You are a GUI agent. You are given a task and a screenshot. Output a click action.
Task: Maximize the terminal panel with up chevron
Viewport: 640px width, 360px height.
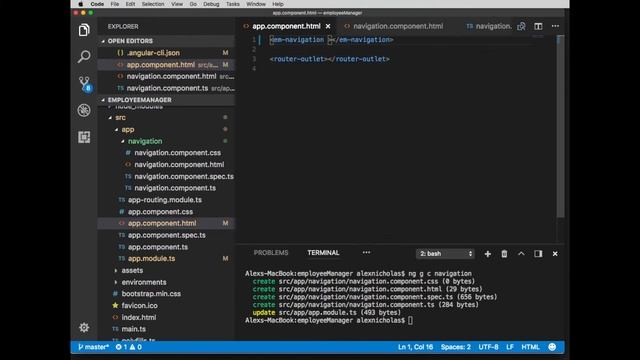521,254
